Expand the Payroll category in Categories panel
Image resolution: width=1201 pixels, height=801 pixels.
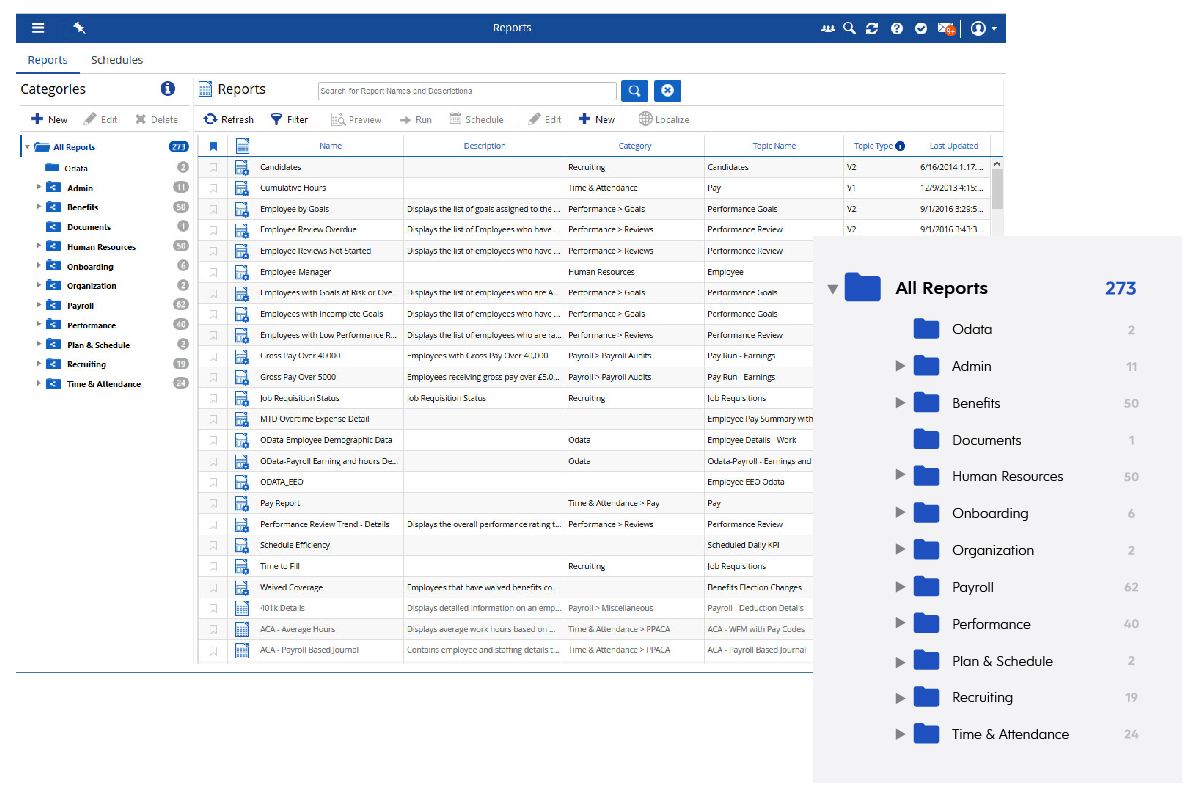tap(39, 306)
